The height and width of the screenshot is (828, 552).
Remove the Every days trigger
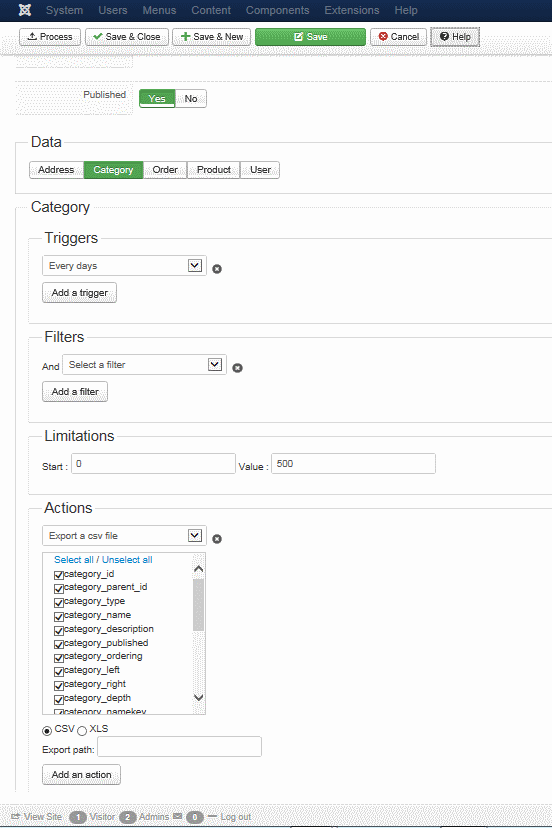click(x=217, y=269)
